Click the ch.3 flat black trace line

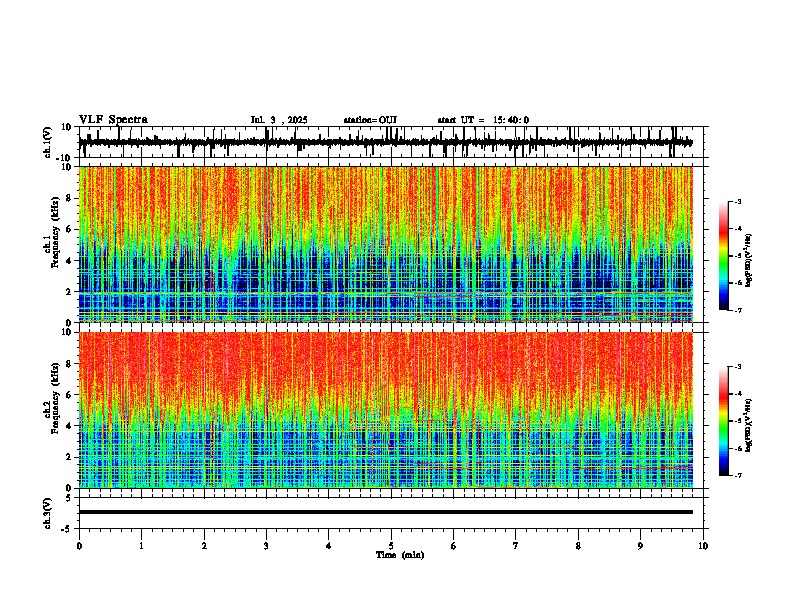(x=386, y=512)
